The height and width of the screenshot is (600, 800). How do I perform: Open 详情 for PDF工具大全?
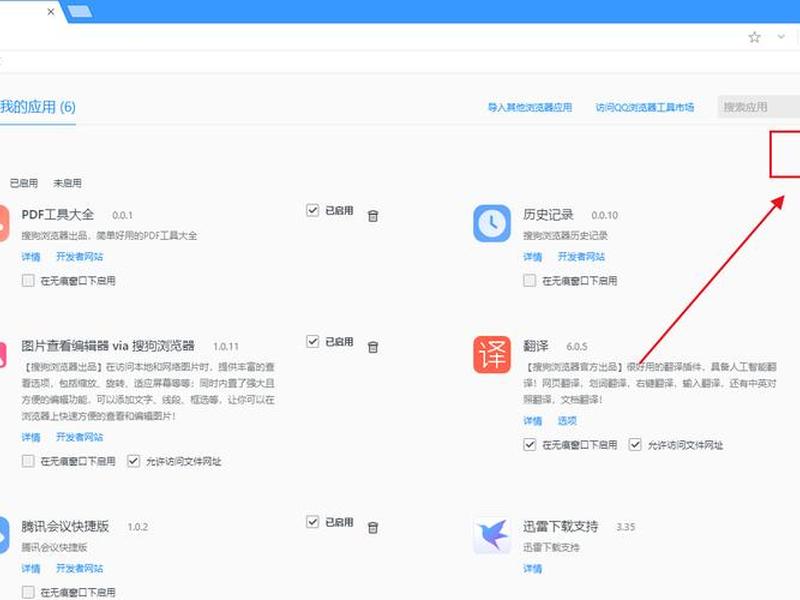click(x=31, y=257)
